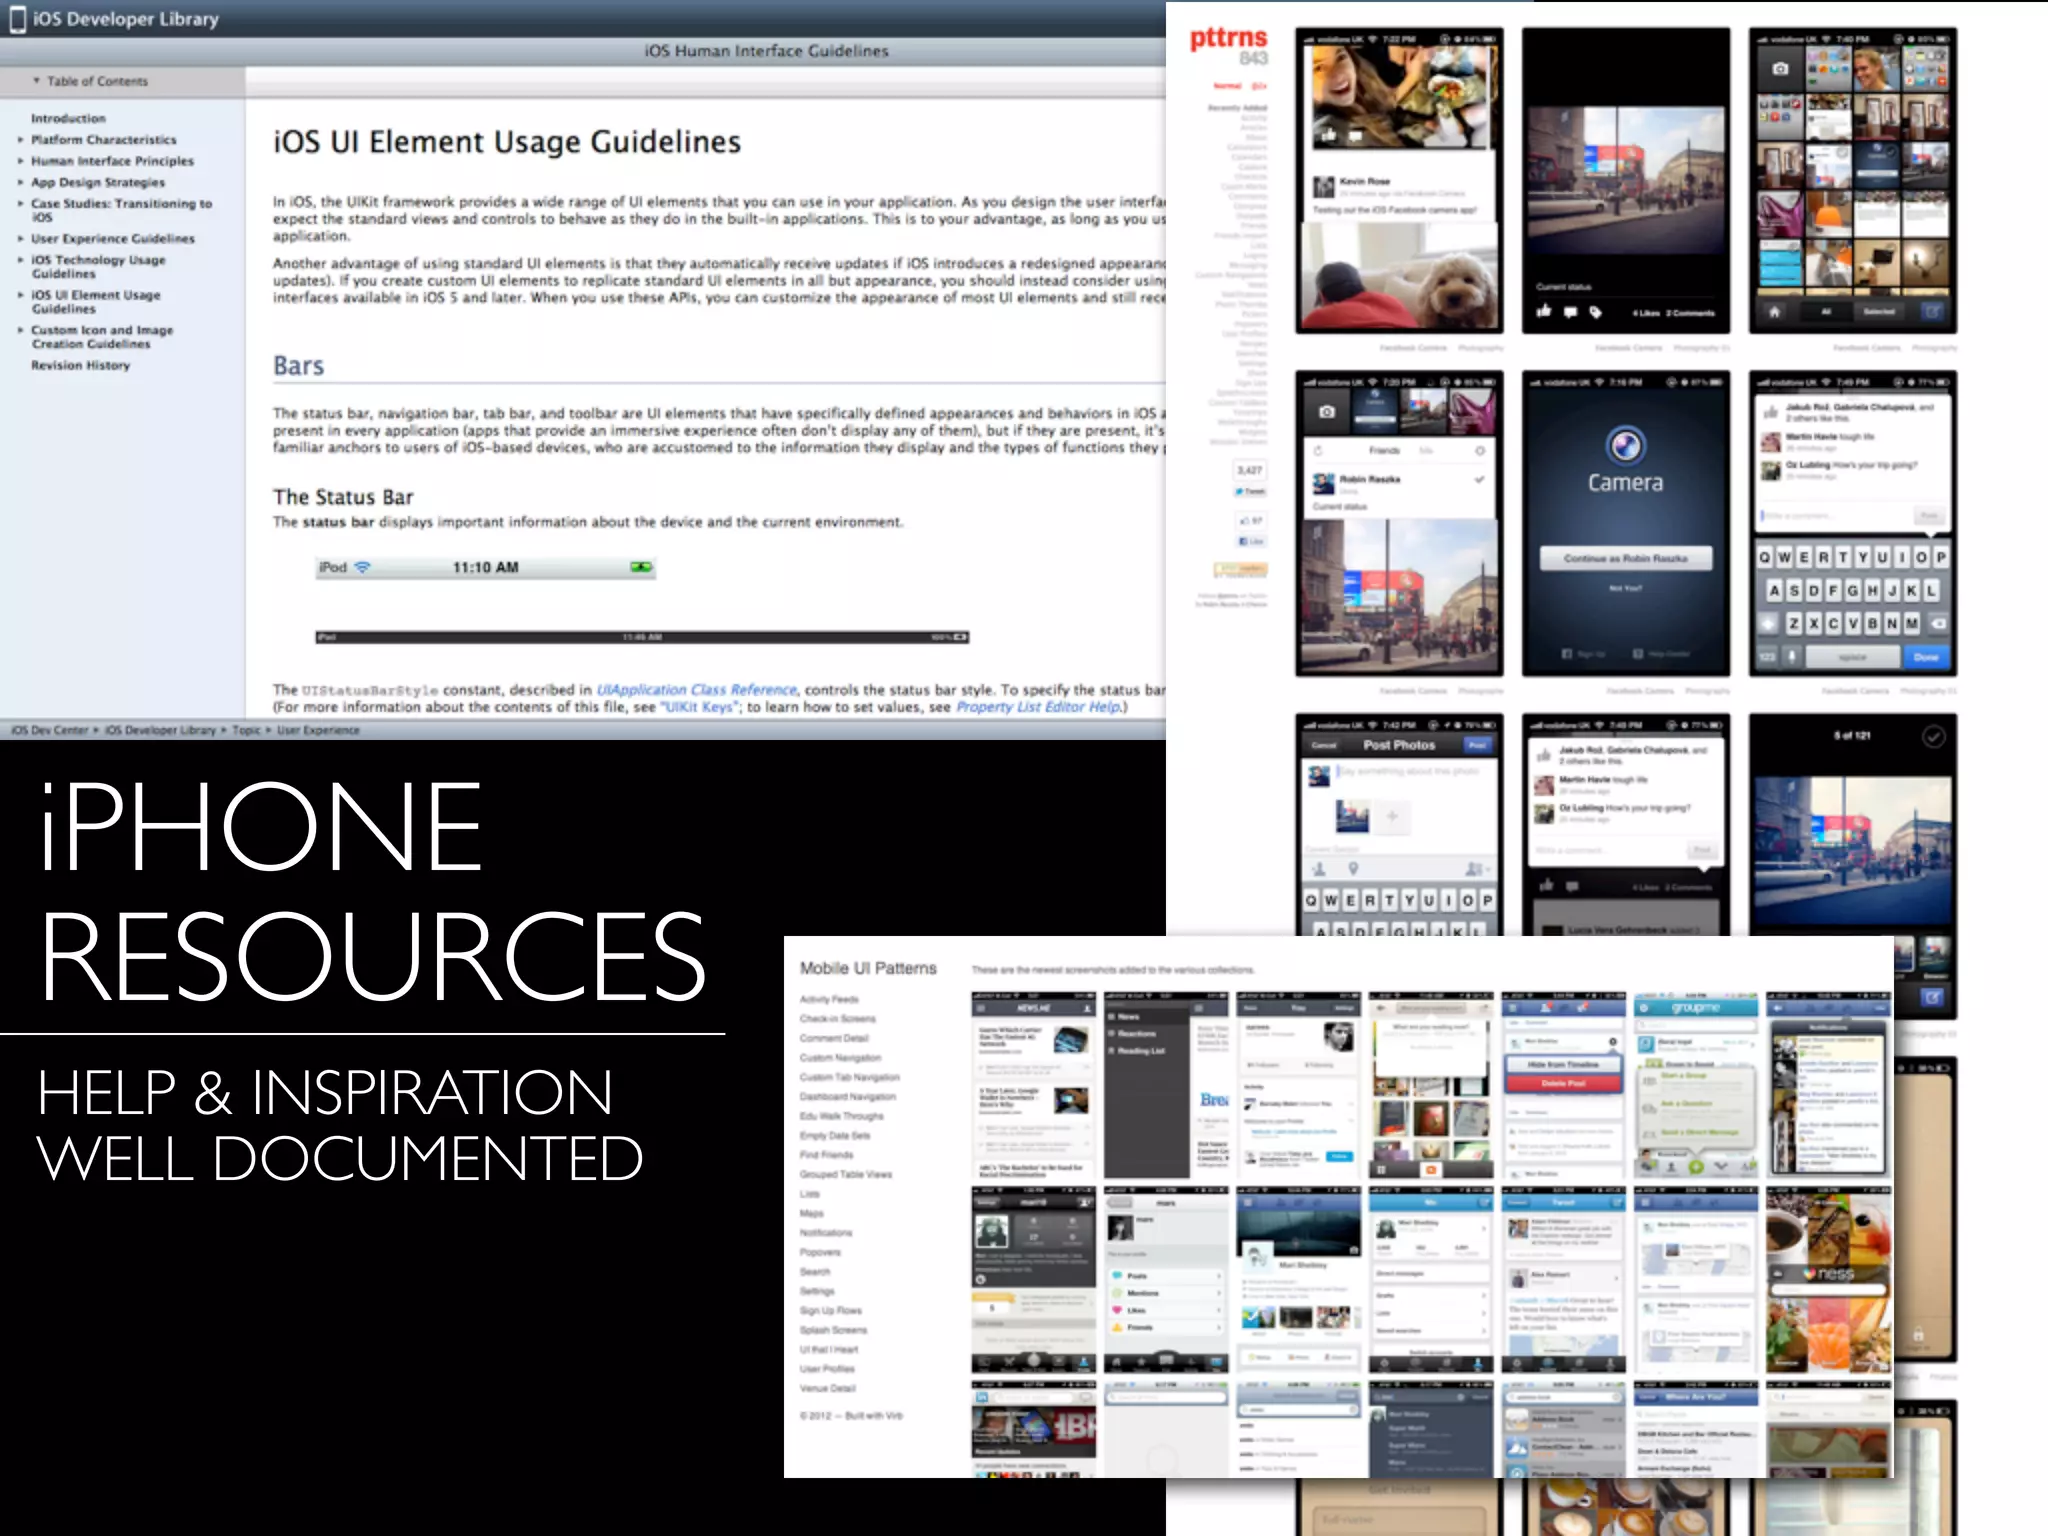Click the Facebook Like button on pttrns sidebar
Viewport: 2048px width, 1536px height.
click(1251, 542)
